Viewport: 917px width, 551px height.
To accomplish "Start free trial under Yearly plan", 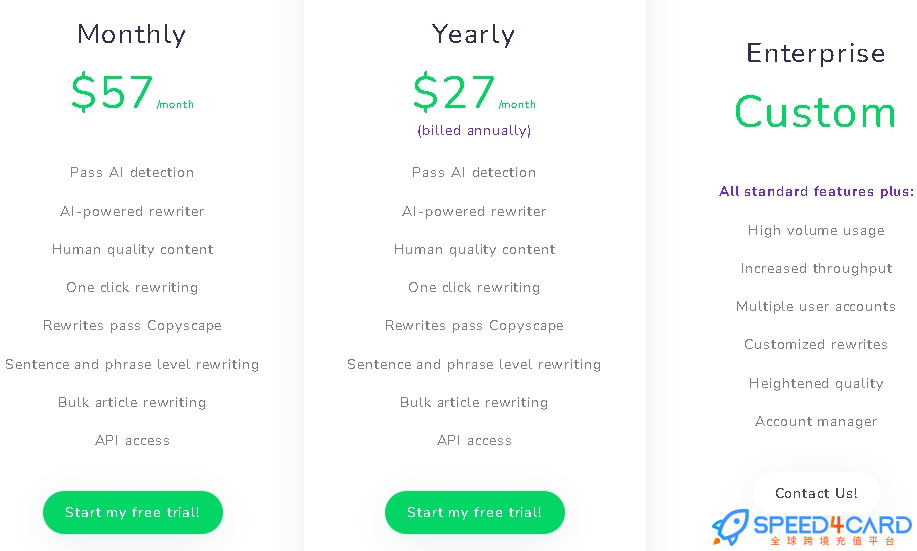I will (475, 512).
